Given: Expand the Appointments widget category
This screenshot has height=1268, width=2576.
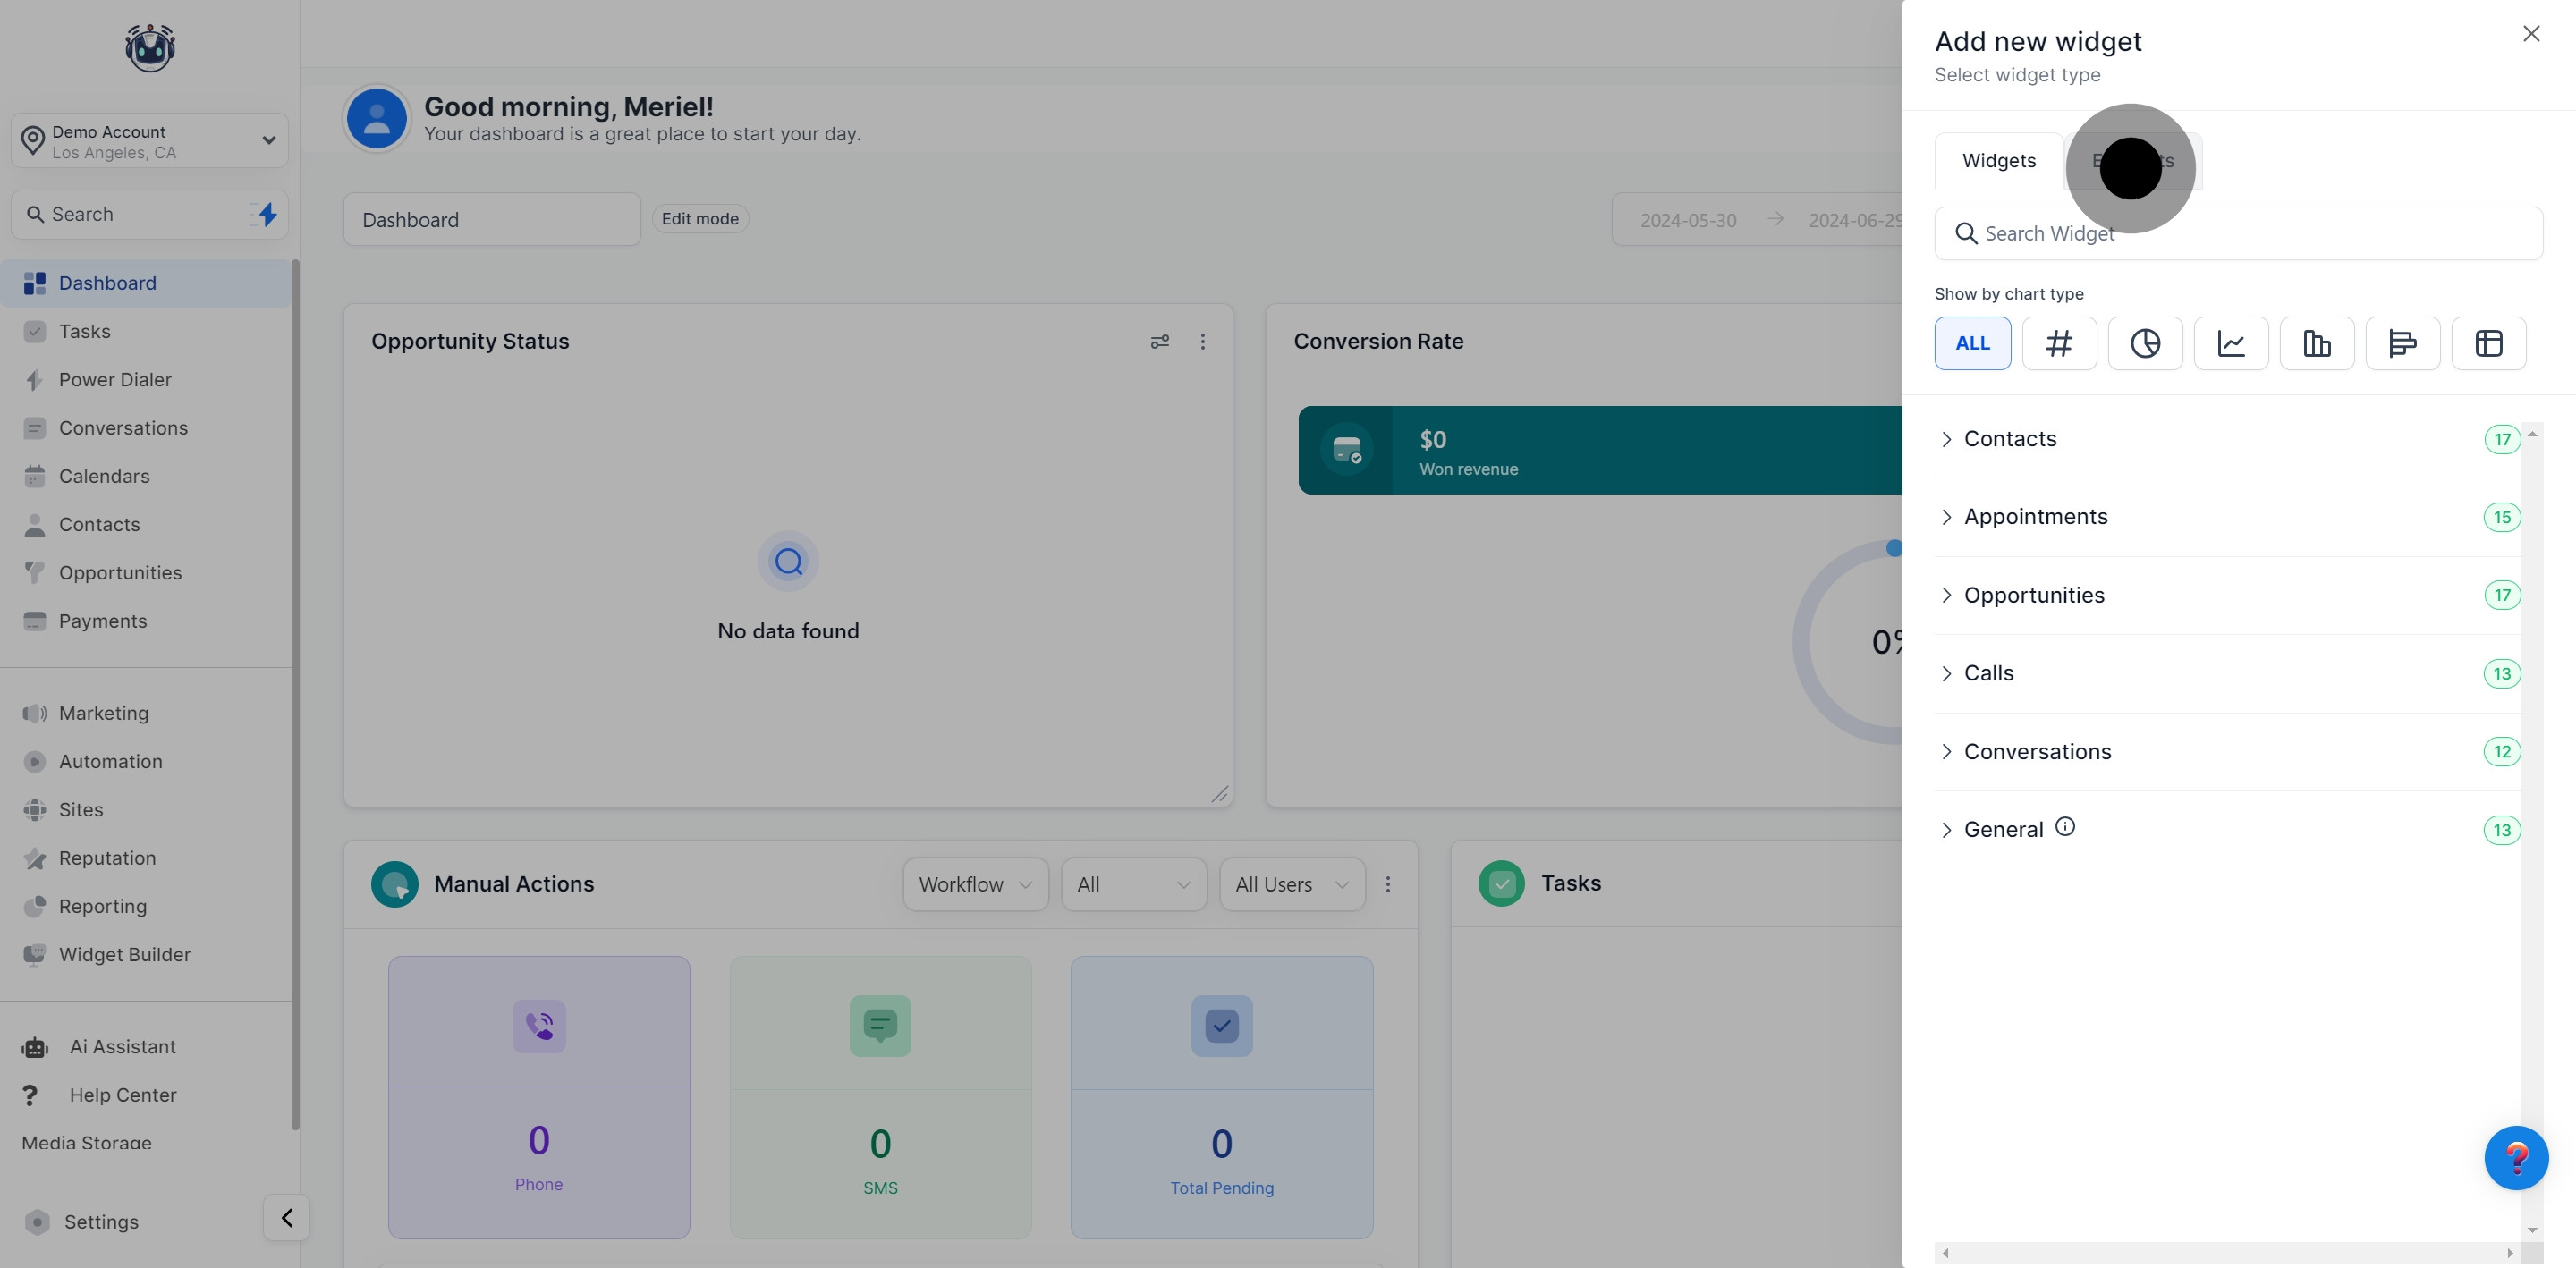Looking at the screenshot, I should point(2035,517).
